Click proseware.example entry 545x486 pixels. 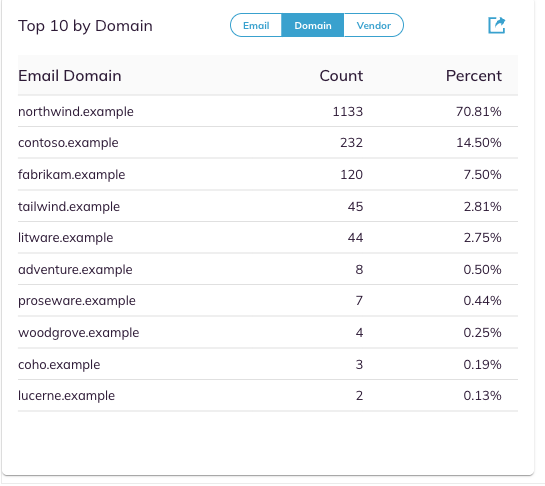76,301
